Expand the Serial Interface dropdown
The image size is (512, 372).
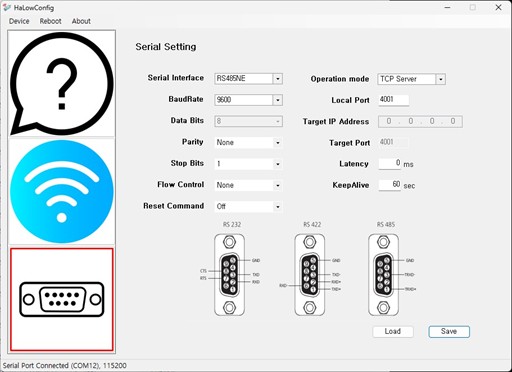tap(248, 79)
